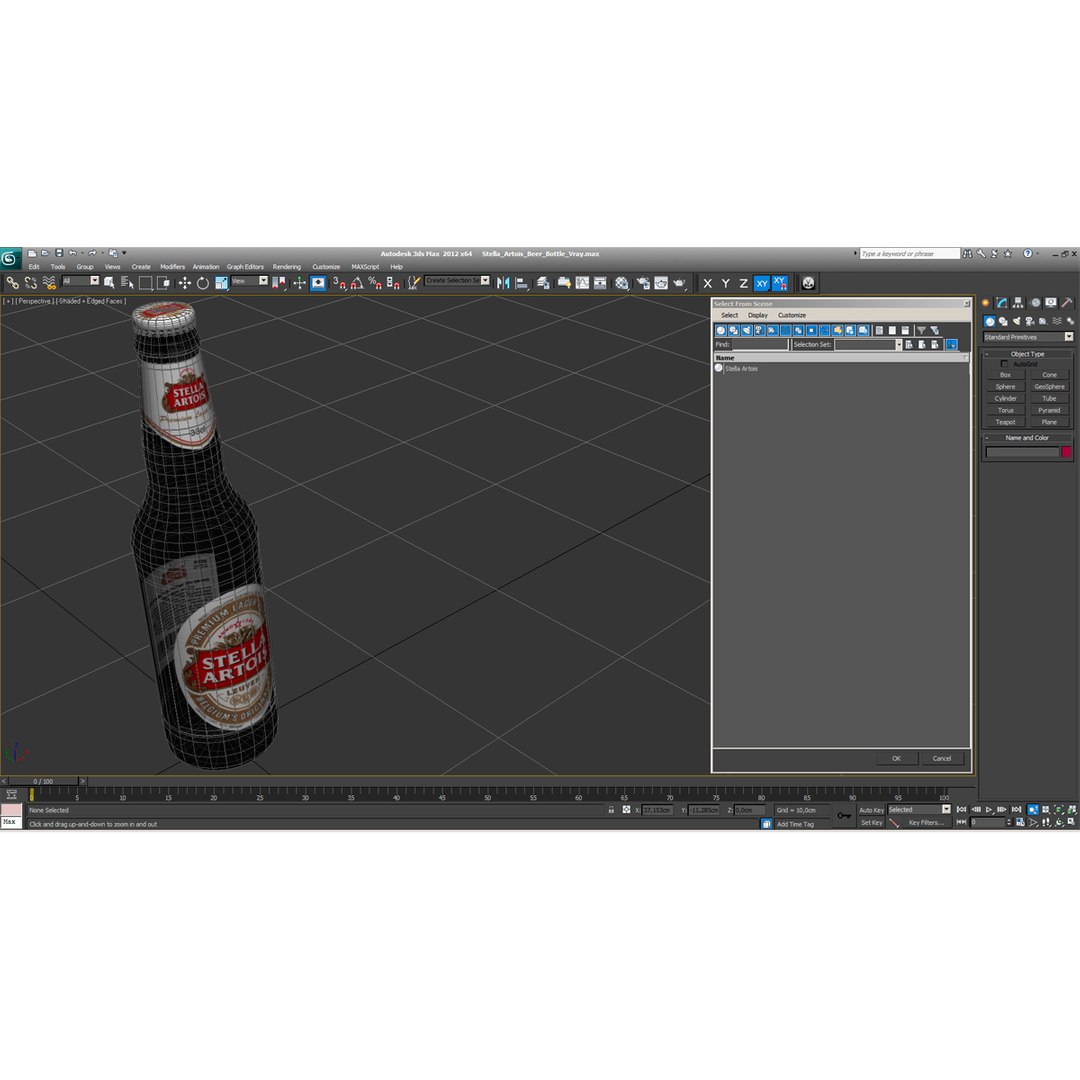
Task: Open the Standard Primitives dropdown
Action: coord(1028,337)
